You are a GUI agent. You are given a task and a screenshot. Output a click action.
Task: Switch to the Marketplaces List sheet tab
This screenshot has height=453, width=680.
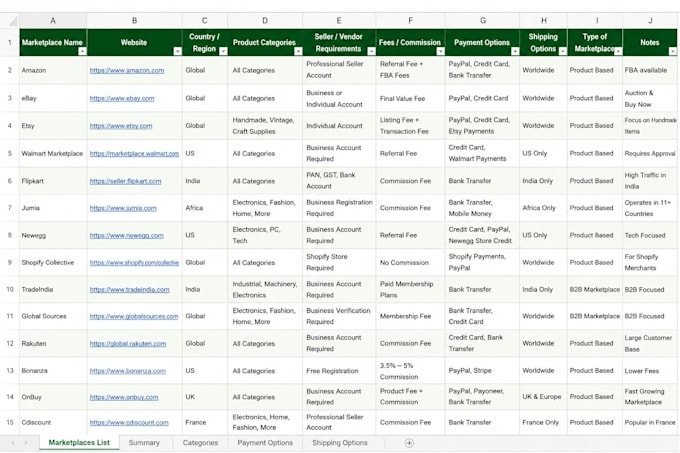pos(79,443)
